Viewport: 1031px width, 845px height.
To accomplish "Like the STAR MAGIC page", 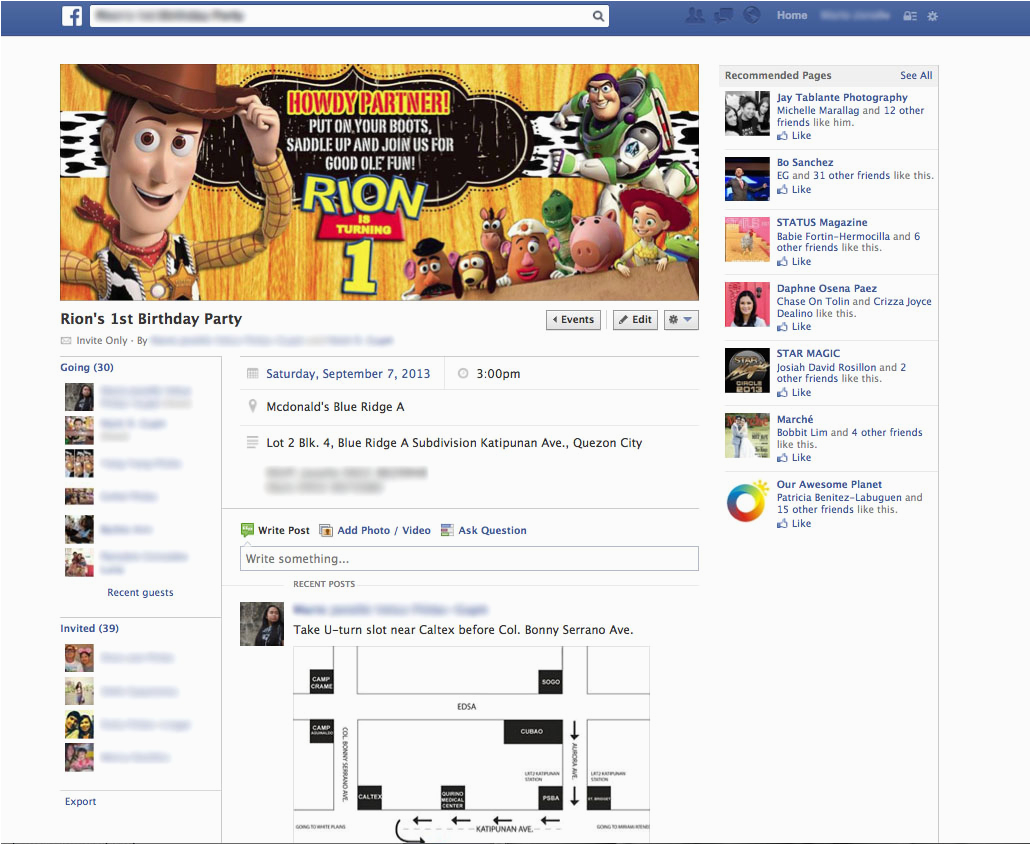I will point(794,392).
